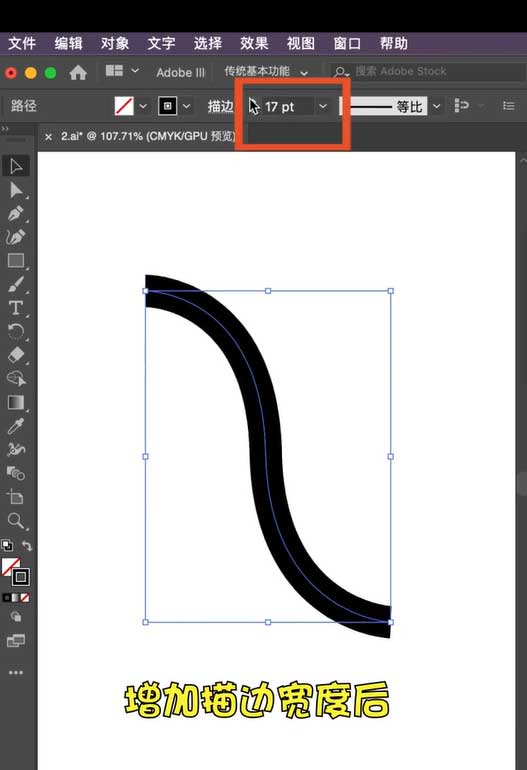The width and height of the screenshot is (527, 770).
Task: Pick the Type tool
Action: click(15, 308)
